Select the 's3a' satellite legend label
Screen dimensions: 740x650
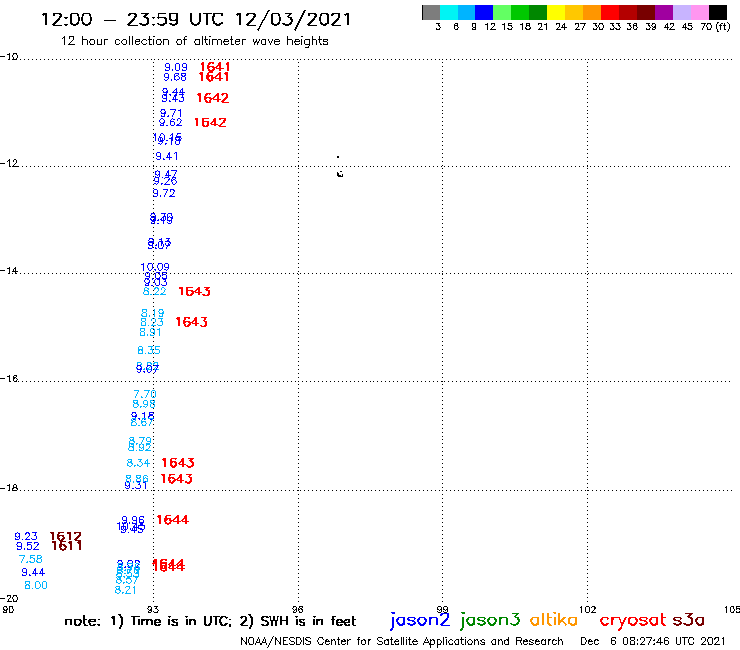(688, 620)
